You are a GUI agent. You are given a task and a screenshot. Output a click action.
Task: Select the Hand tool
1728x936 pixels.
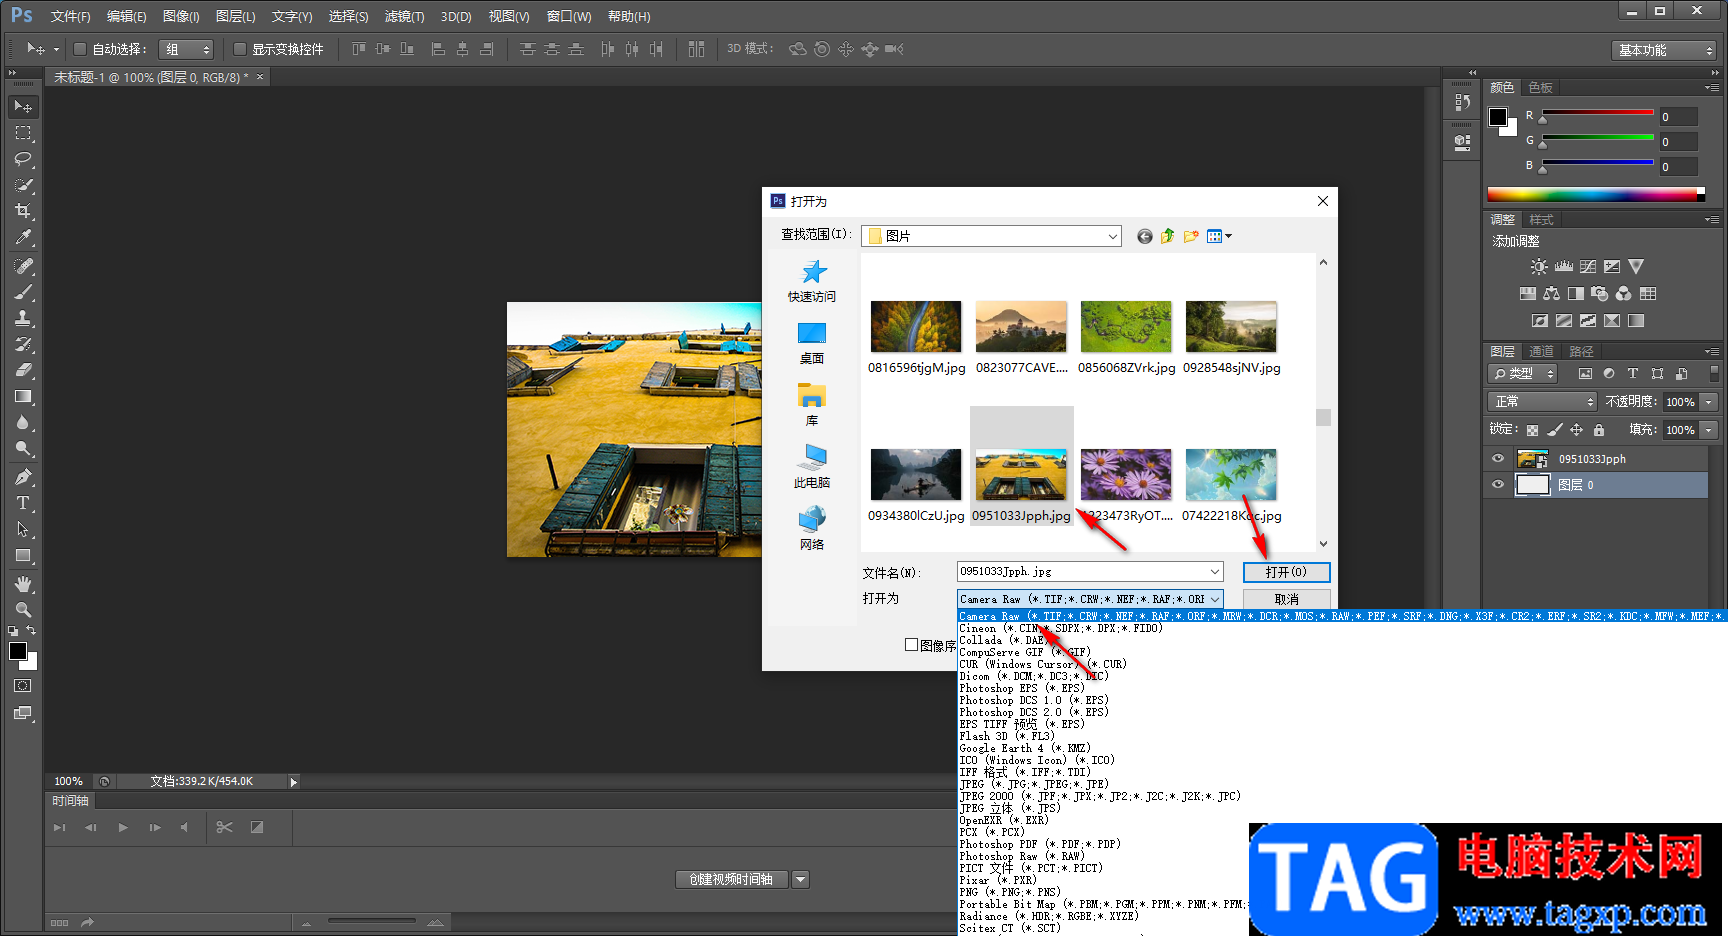23,583
